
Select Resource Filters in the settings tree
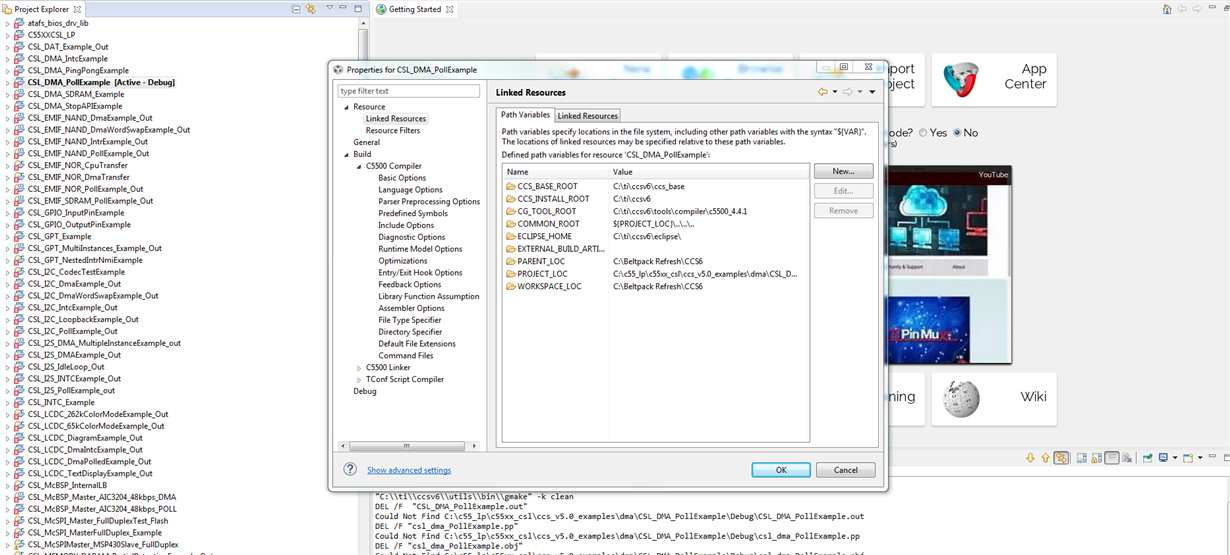coord(393,131)
